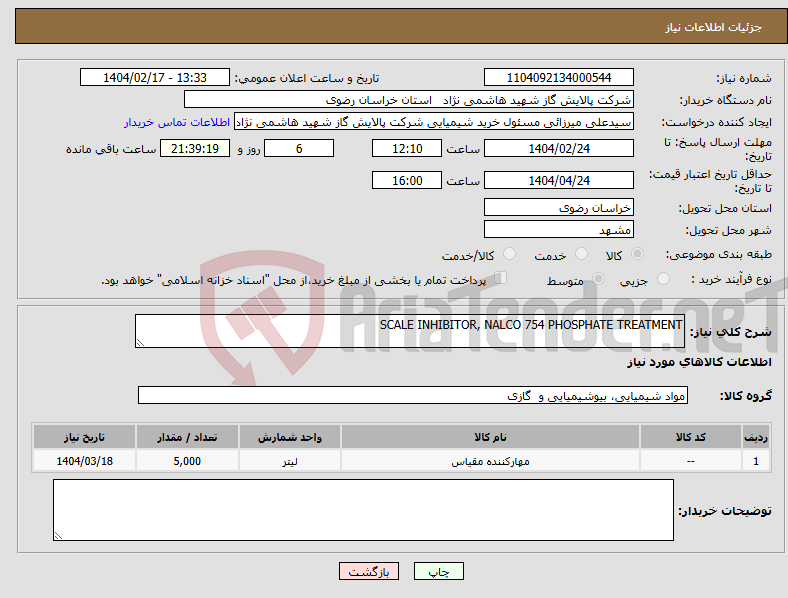Click the delivery province field خراسان رضوی
This screenshot has height=598, width=788.
coord(558,208)
